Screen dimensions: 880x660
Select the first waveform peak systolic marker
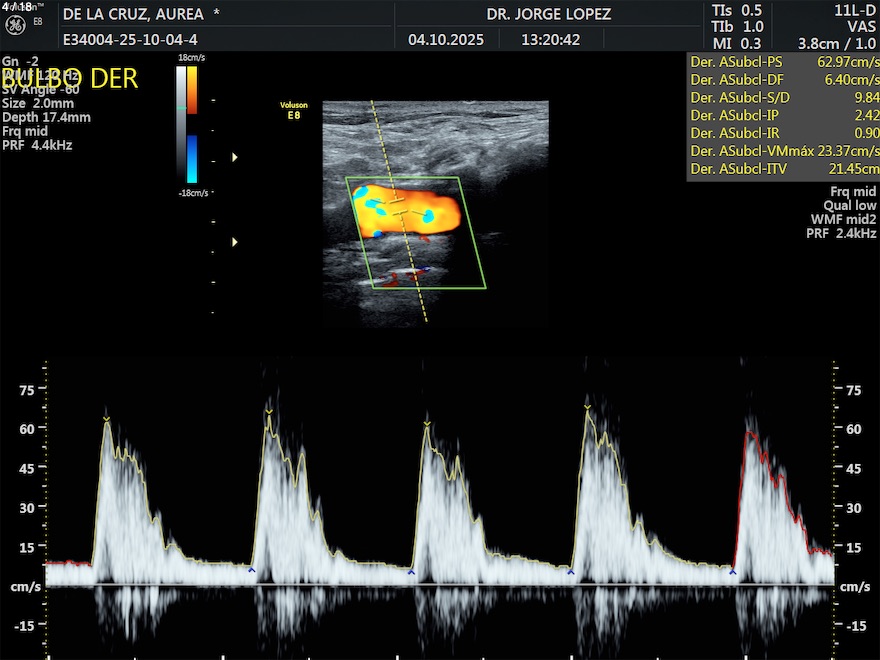(106, 418)
